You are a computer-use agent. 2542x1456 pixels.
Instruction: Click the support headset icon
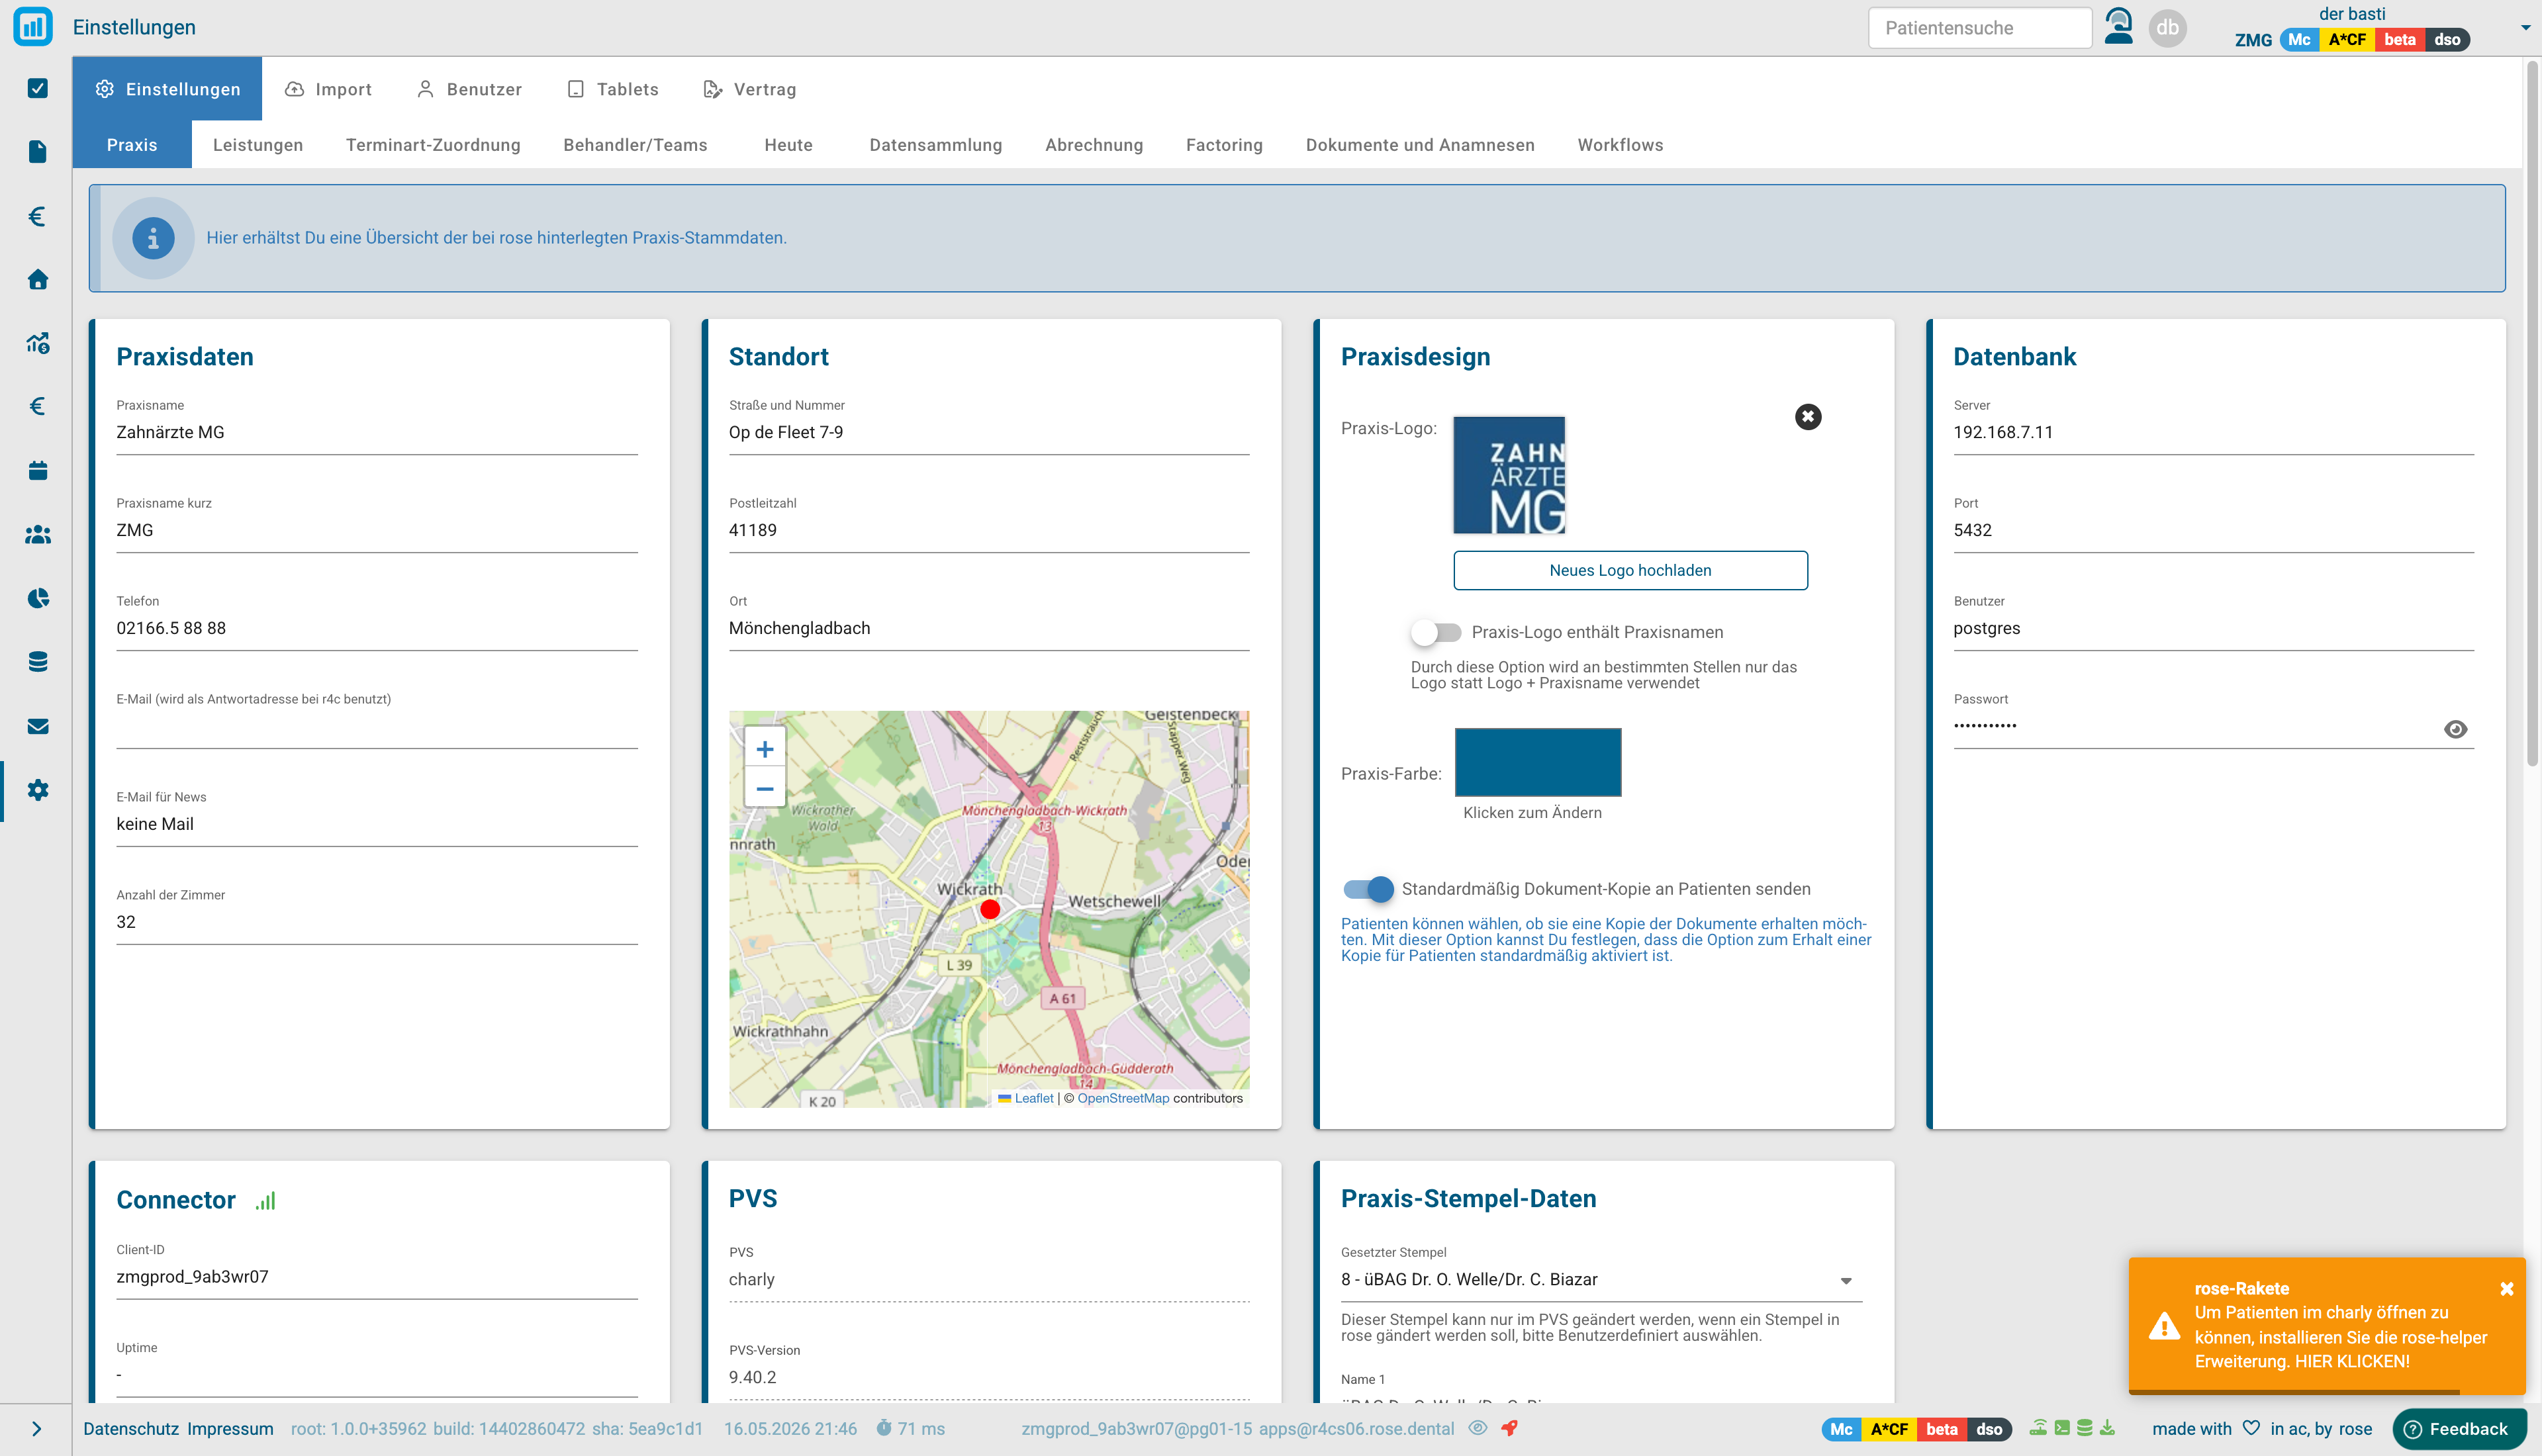point(2119,27)
